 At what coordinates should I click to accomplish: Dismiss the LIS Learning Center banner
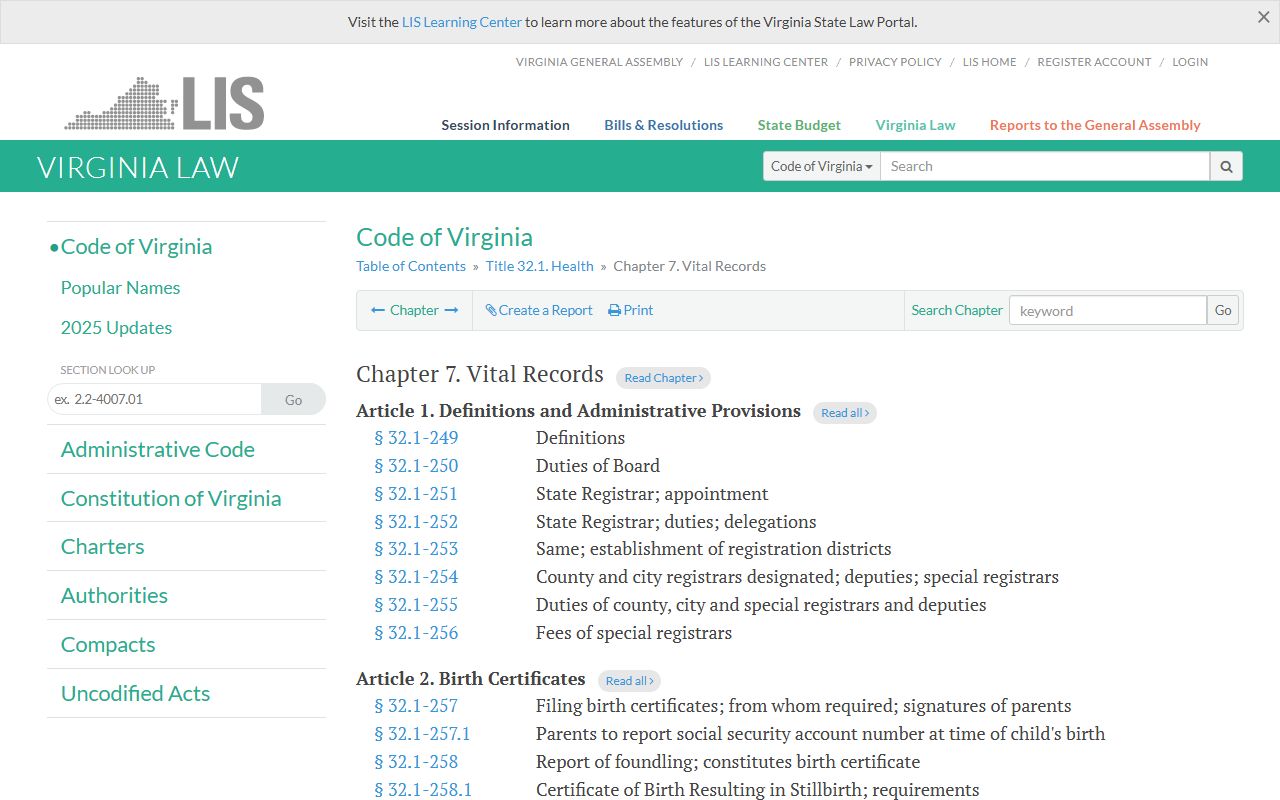tap(1263, 17)
